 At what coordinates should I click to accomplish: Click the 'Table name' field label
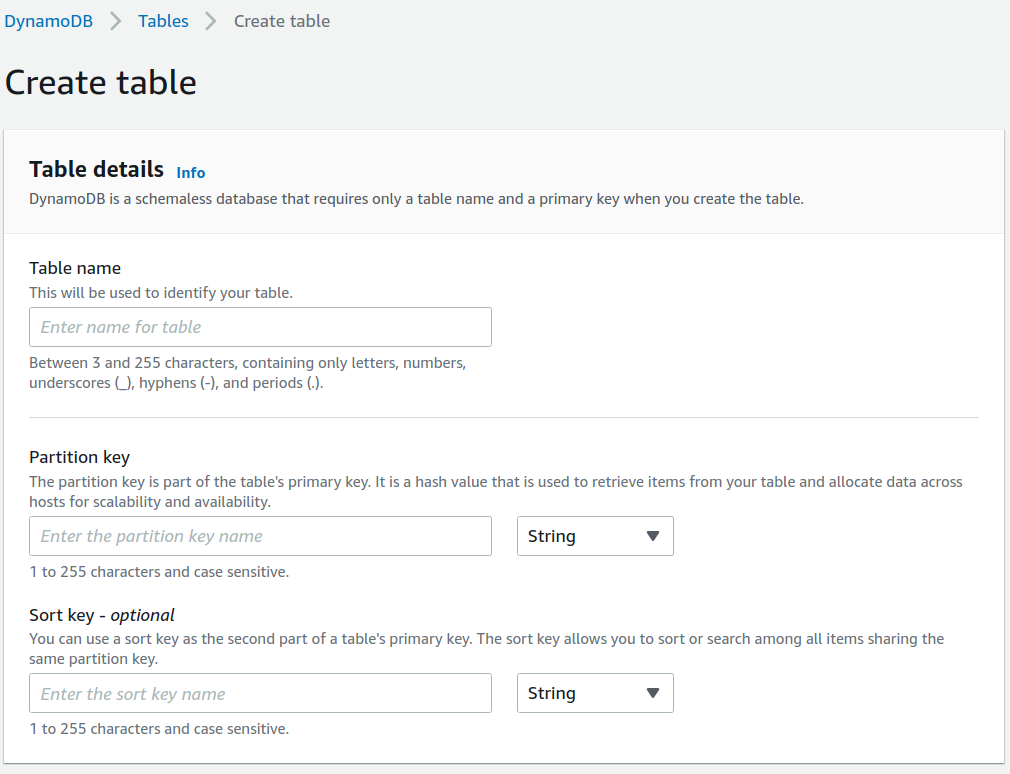75,268
